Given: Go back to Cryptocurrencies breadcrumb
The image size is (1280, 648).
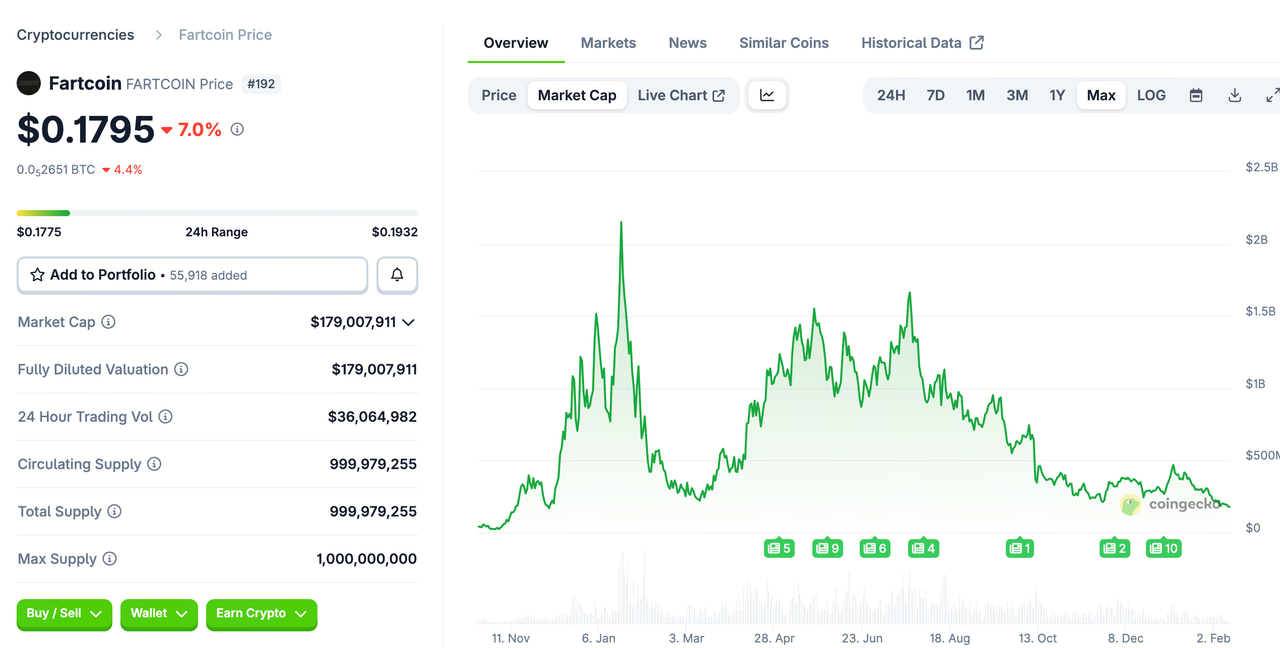Looking at the screenshot, I should tap(75, 34).
